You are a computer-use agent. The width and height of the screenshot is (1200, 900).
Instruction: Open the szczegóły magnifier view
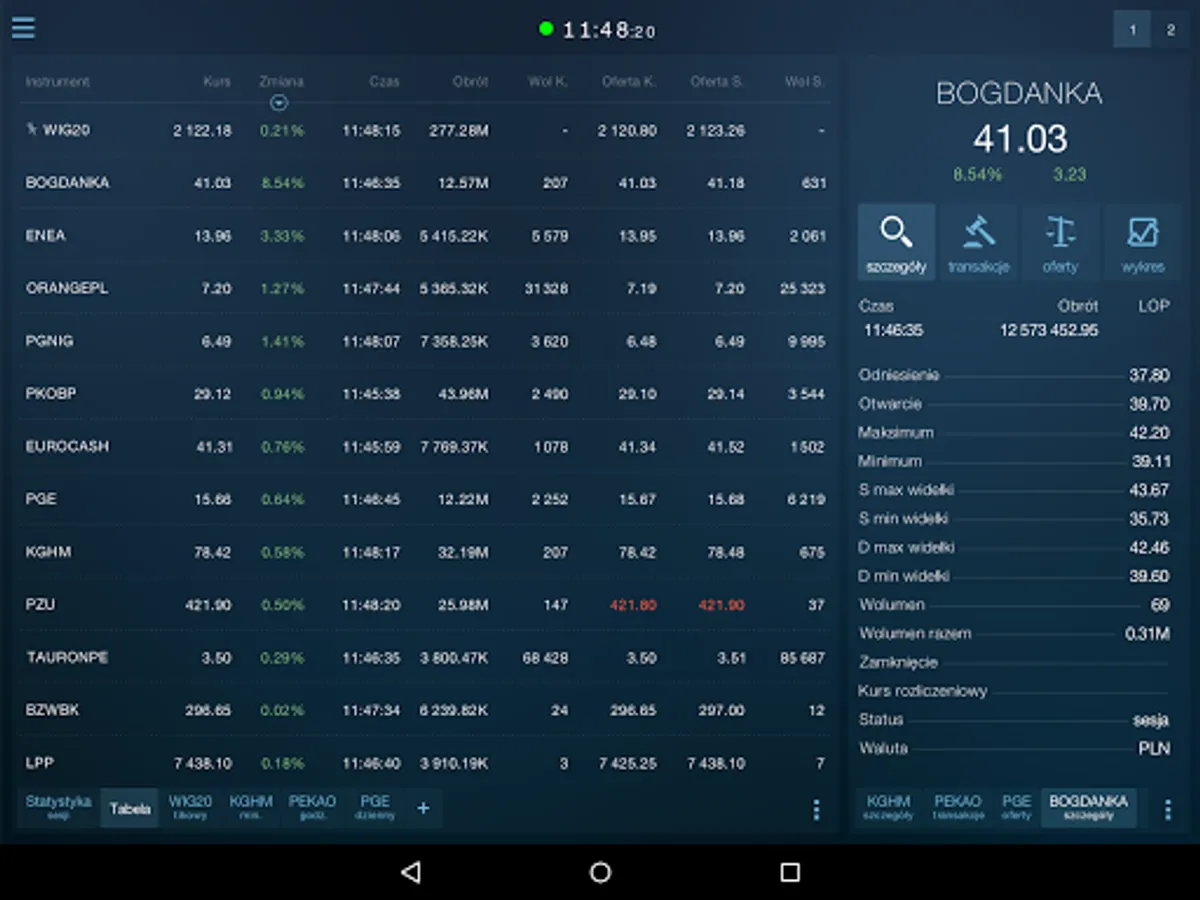pos(896,241)
